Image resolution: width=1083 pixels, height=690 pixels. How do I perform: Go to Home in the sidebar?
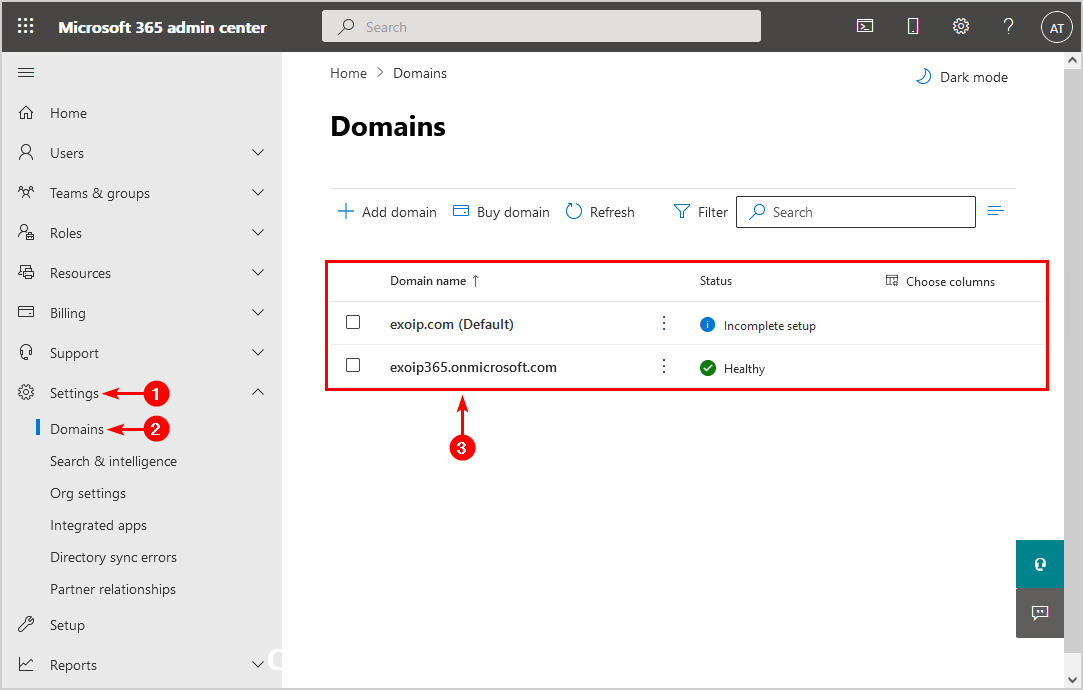68,113
